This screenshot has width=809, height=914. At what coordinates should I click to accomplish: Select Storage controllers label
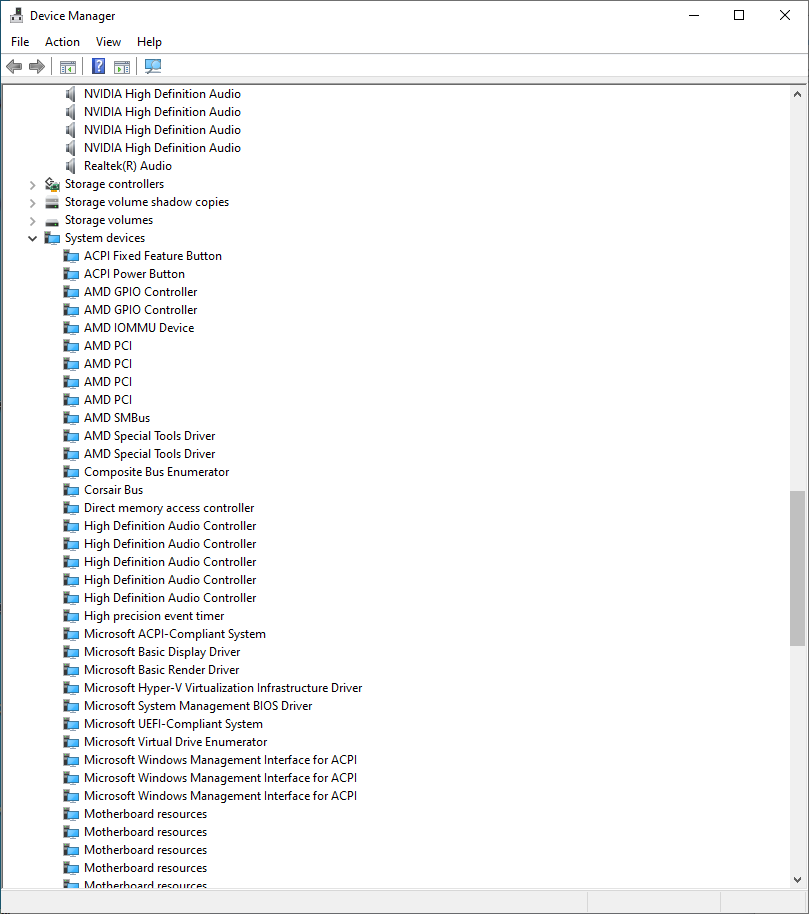114,184
